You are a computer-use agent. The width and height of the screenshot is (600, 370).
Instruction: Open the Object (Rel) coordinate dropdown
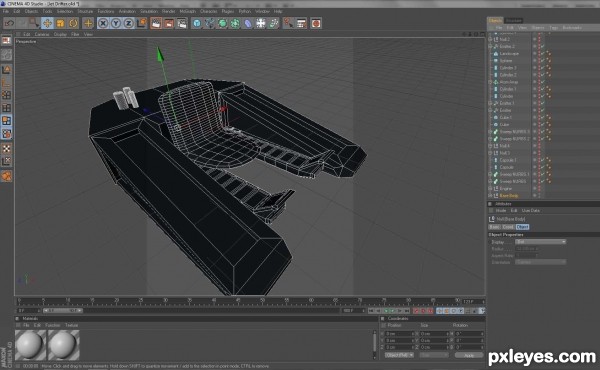tap(399, 355)
